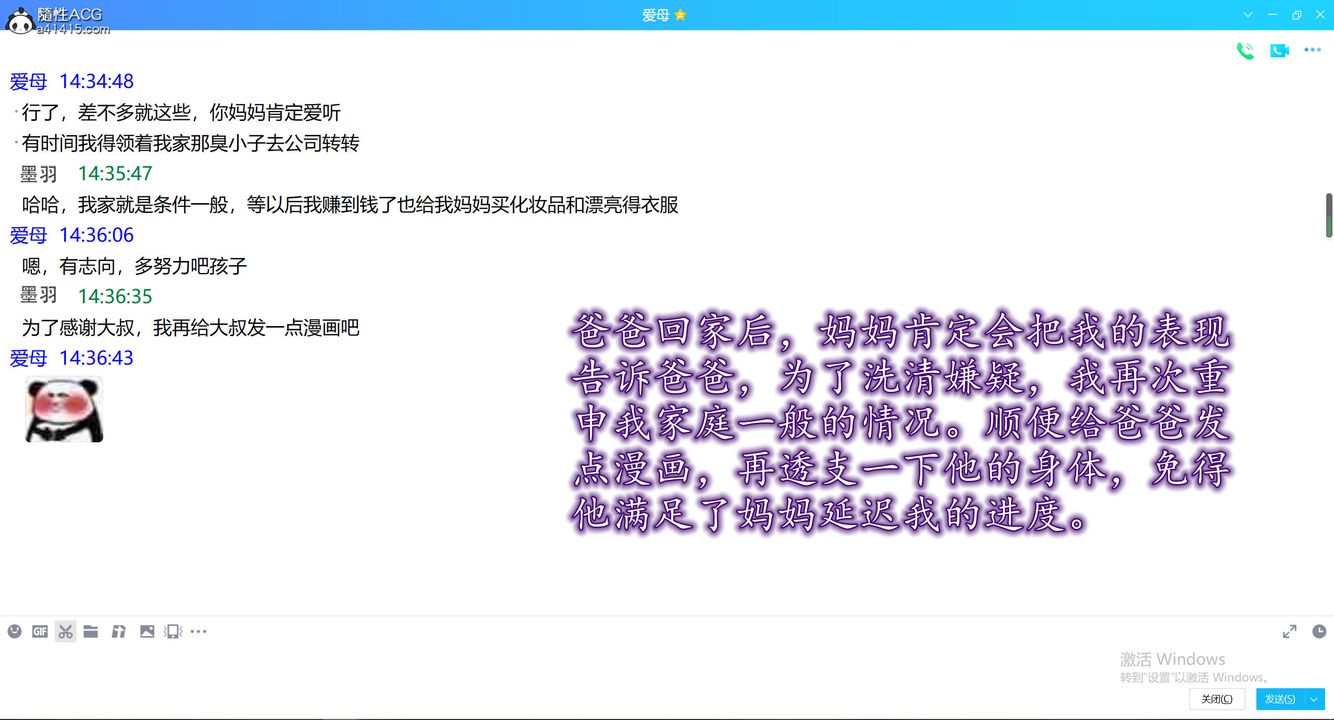Expand more chat tools via toolbar ellipsis
Viewport: 1334px width, 720px height.
click(199, 631)
